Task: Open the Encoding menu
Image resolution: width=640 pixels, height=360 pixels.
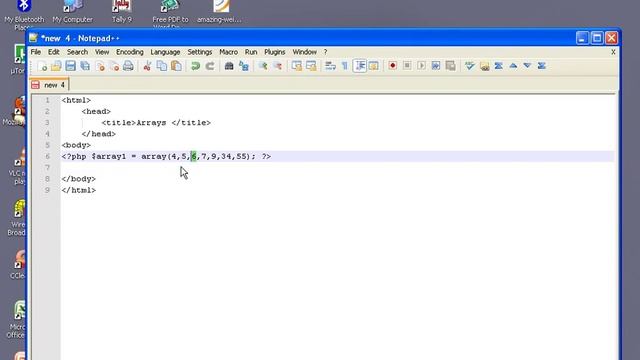Action: (x=130, y=52)
